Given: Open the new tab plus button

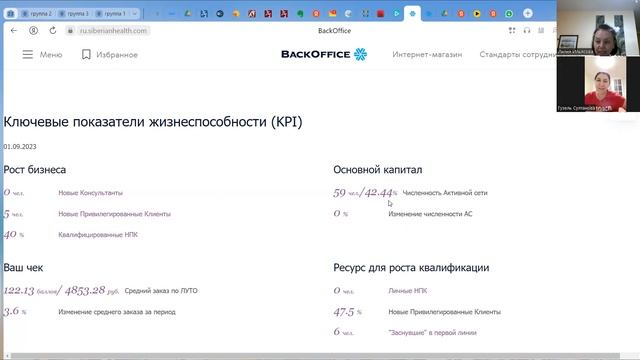Looking at the screenshot, I should pyautogui.click(x=528, y=13).
